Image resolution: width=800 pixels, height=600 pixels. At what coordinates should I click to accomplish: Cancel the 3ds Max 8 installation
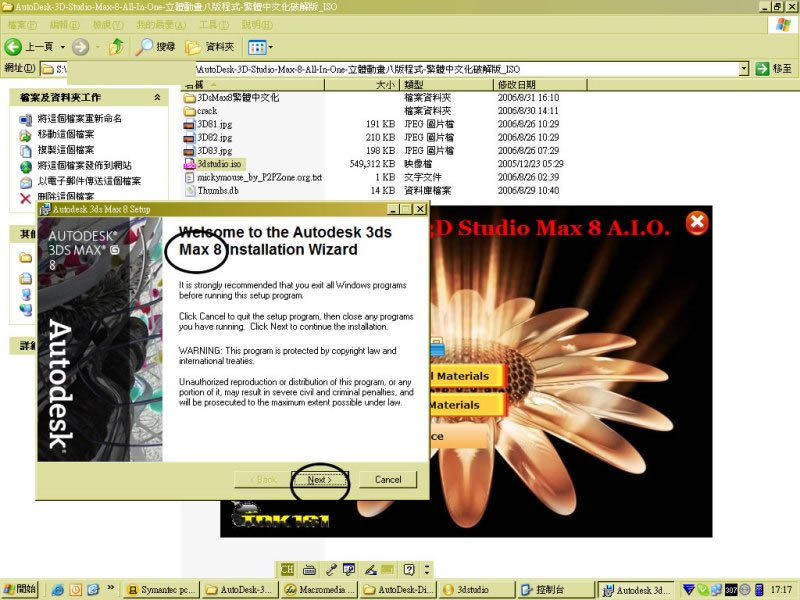coord(387,480)
